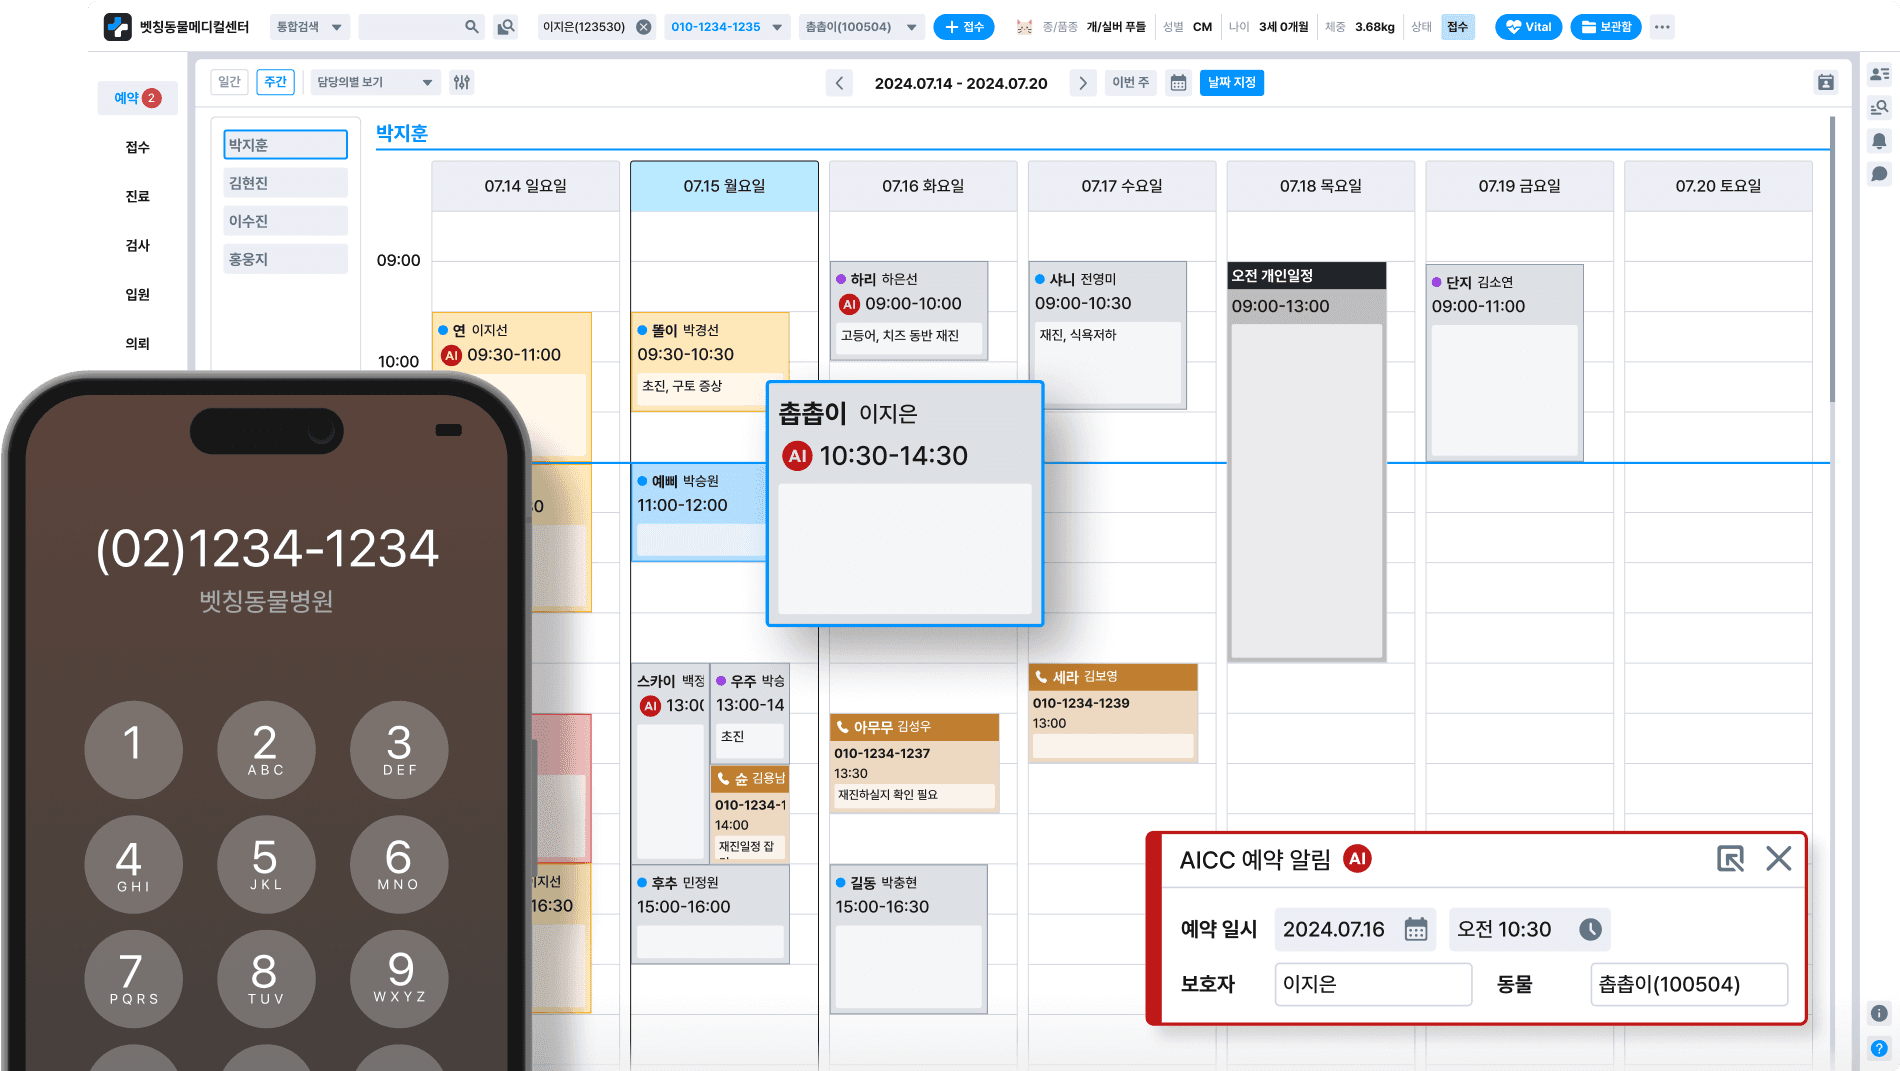Screen dimensions: 1900x1071
Task: Click the 이번 주 button
Action: 1131,82
